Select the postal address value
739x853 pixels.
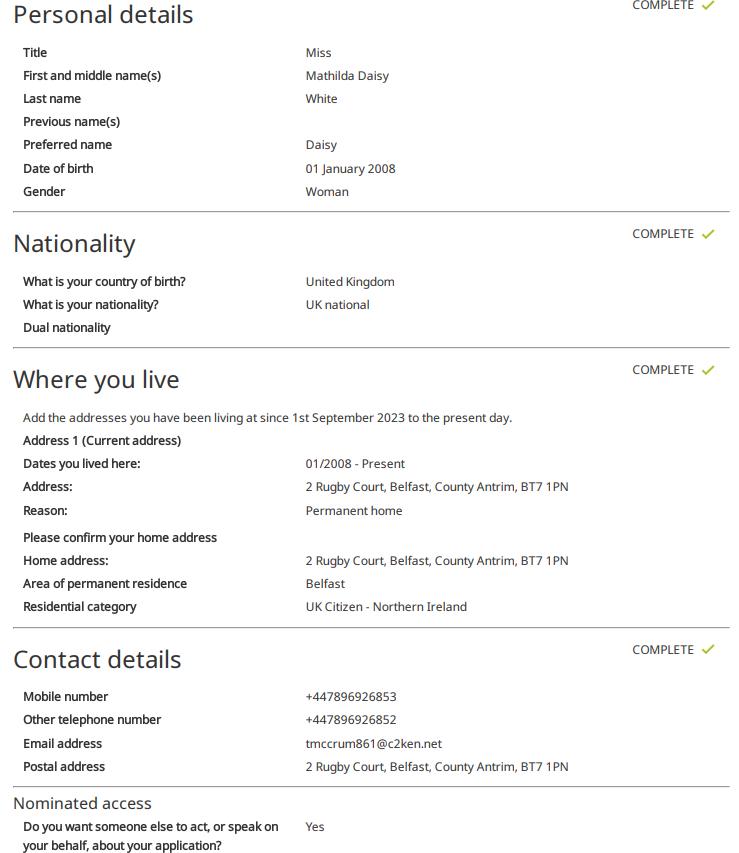(x=436, y=767)
